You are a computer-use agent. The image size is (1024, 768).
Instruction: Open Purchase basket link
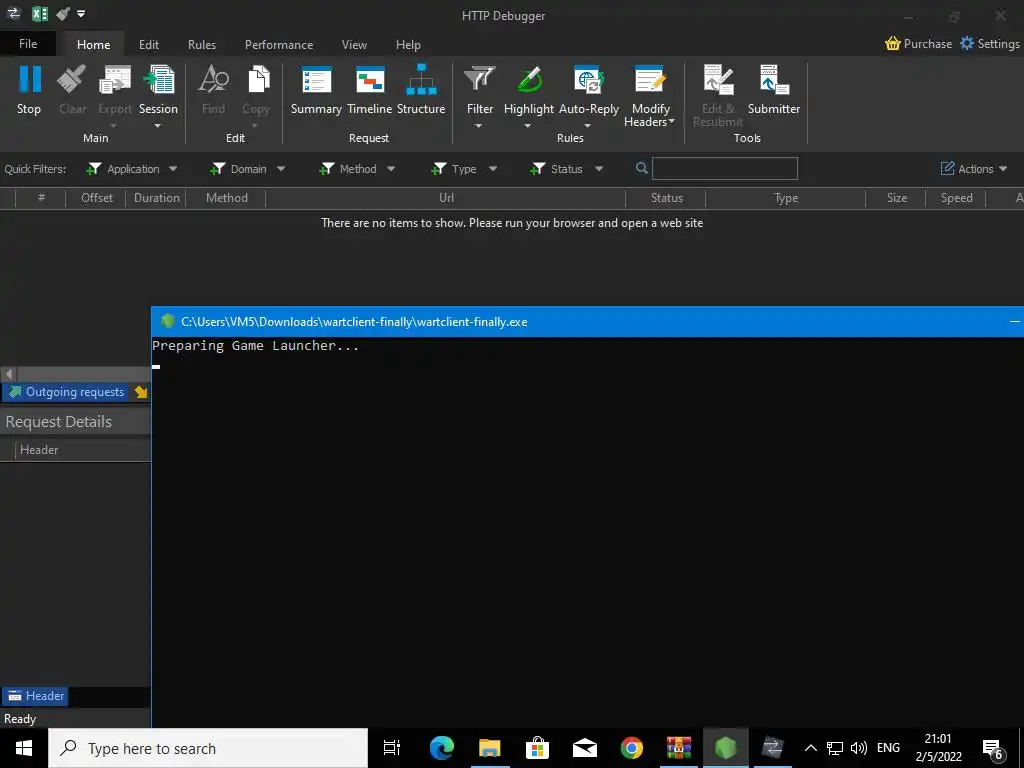pyautogui.click(x=918, y=44)
